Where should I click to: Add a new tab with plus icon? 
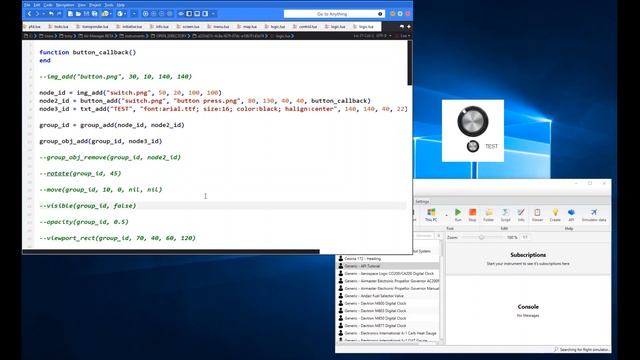[409, 27]
